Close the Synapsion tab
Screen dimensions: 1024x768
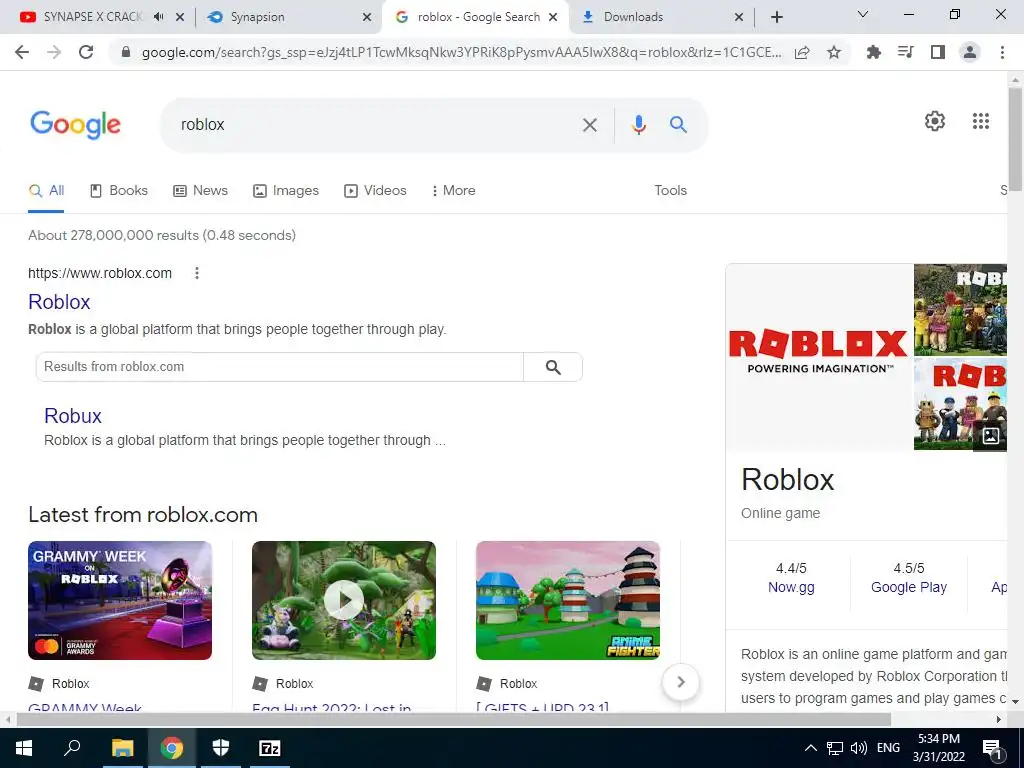click(368, 17)
